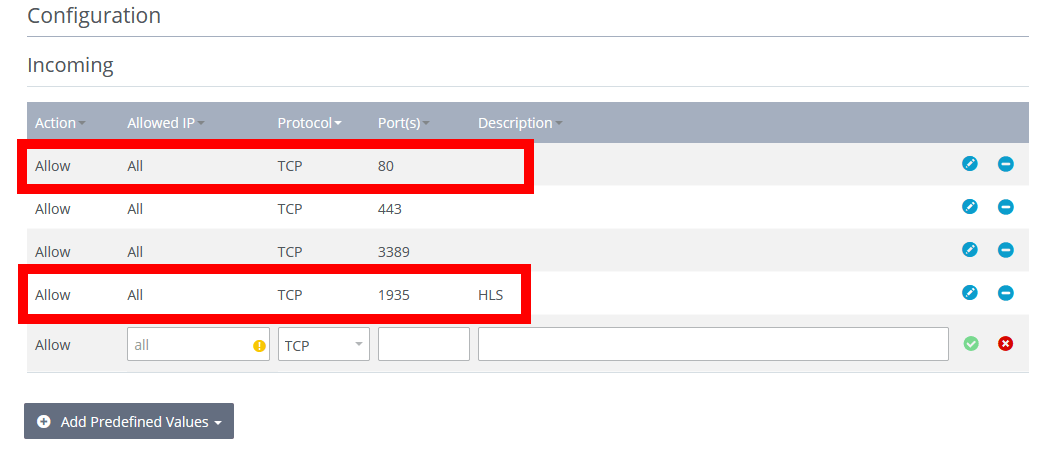
Task: Click the new rule description field
Action: coord(712,345)
